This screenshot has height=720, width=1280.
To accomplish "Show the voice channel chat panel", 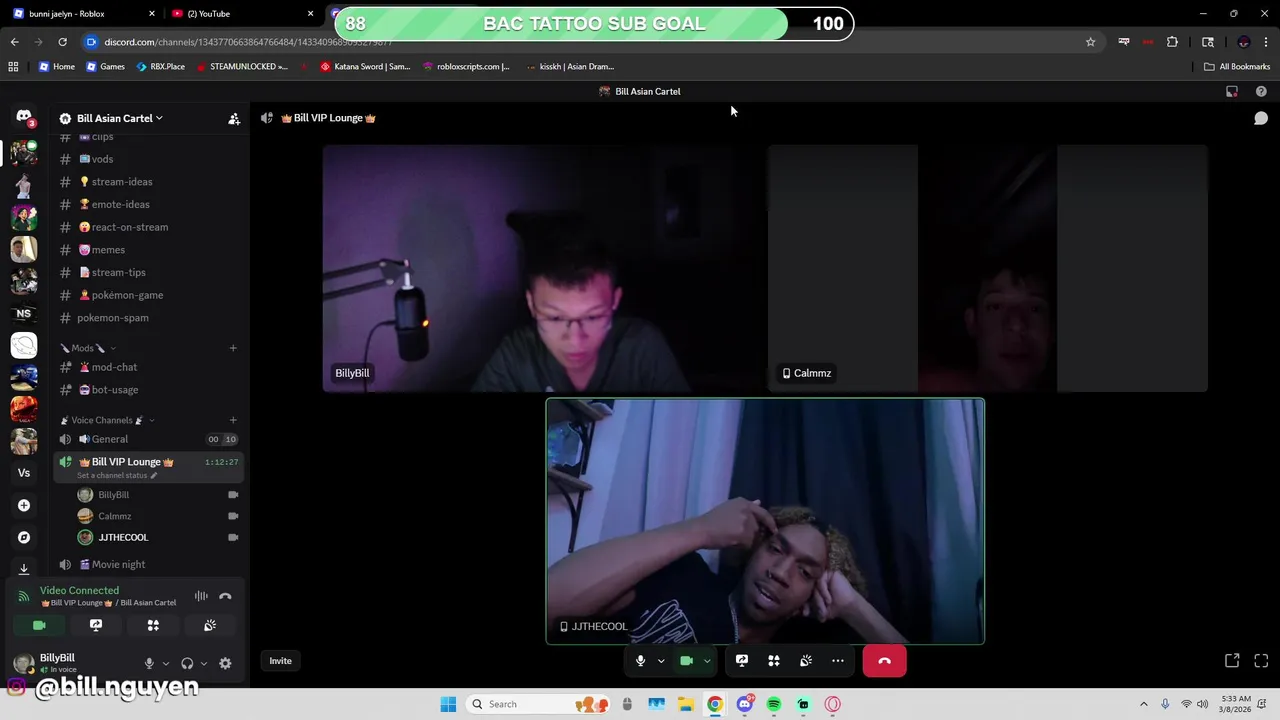I will (1261, 118).
